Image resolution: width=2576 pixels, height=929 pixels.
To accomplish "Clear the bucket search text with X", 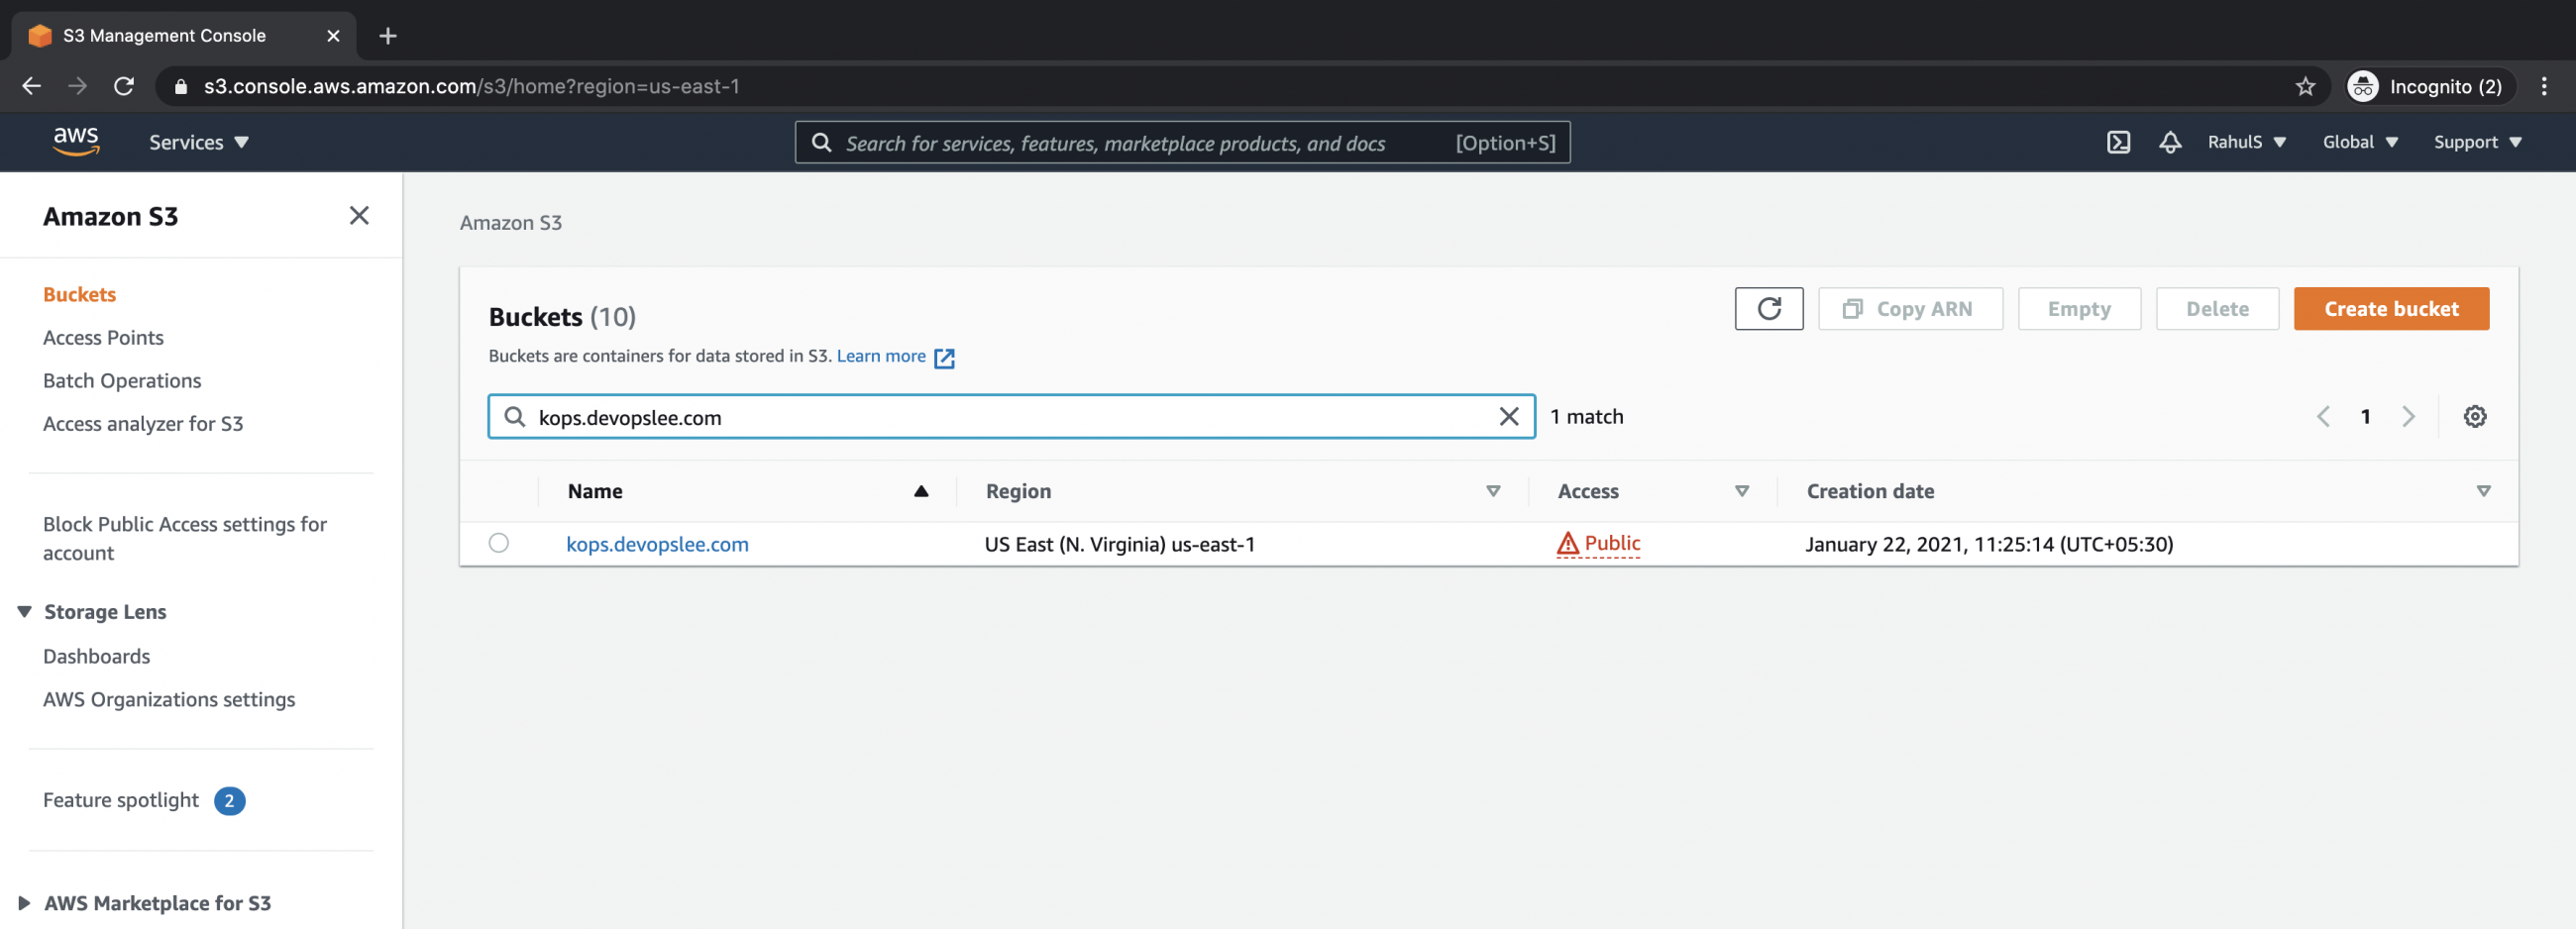I will pyautogui.click(x=1508, y=416).
